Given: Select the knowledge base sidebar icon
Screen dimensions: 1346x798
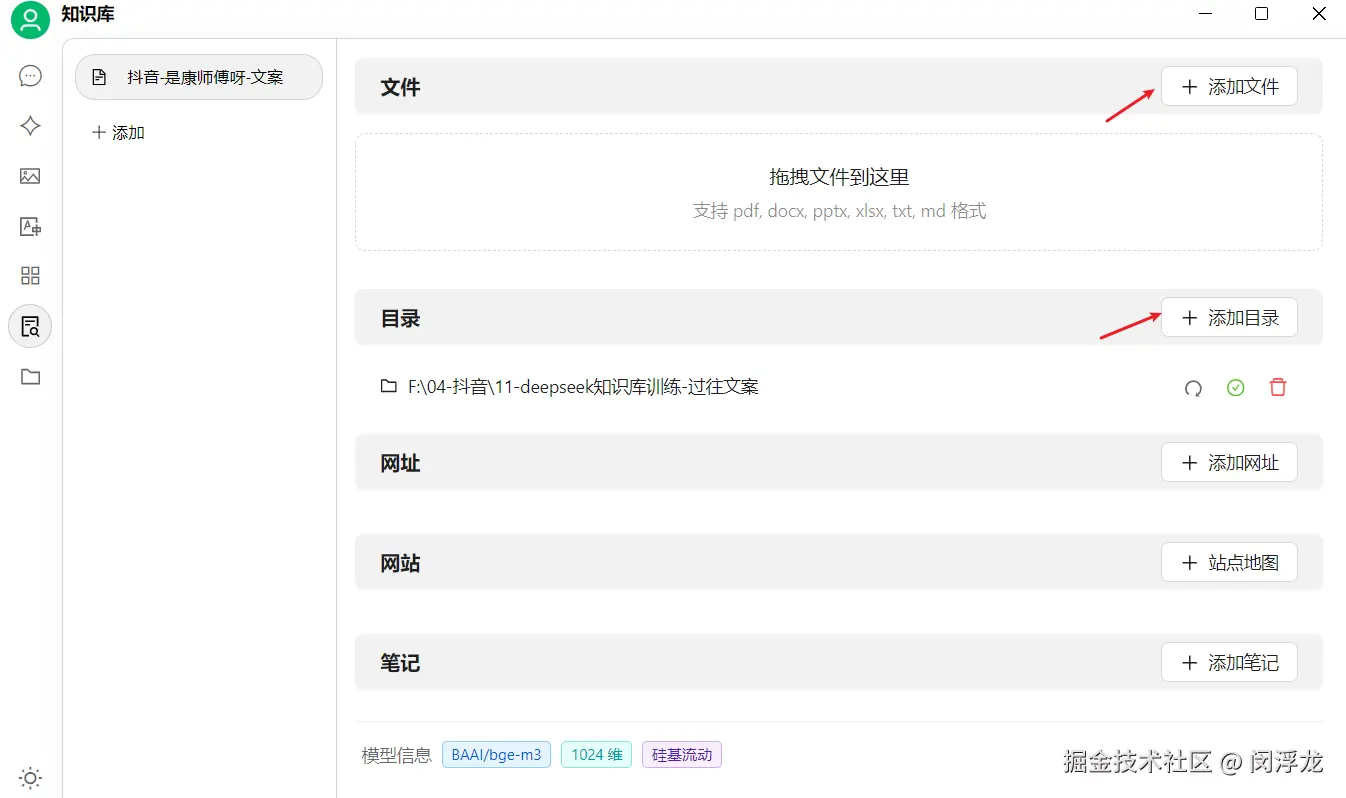Looking at the screenshot, I should coord(30,326).
